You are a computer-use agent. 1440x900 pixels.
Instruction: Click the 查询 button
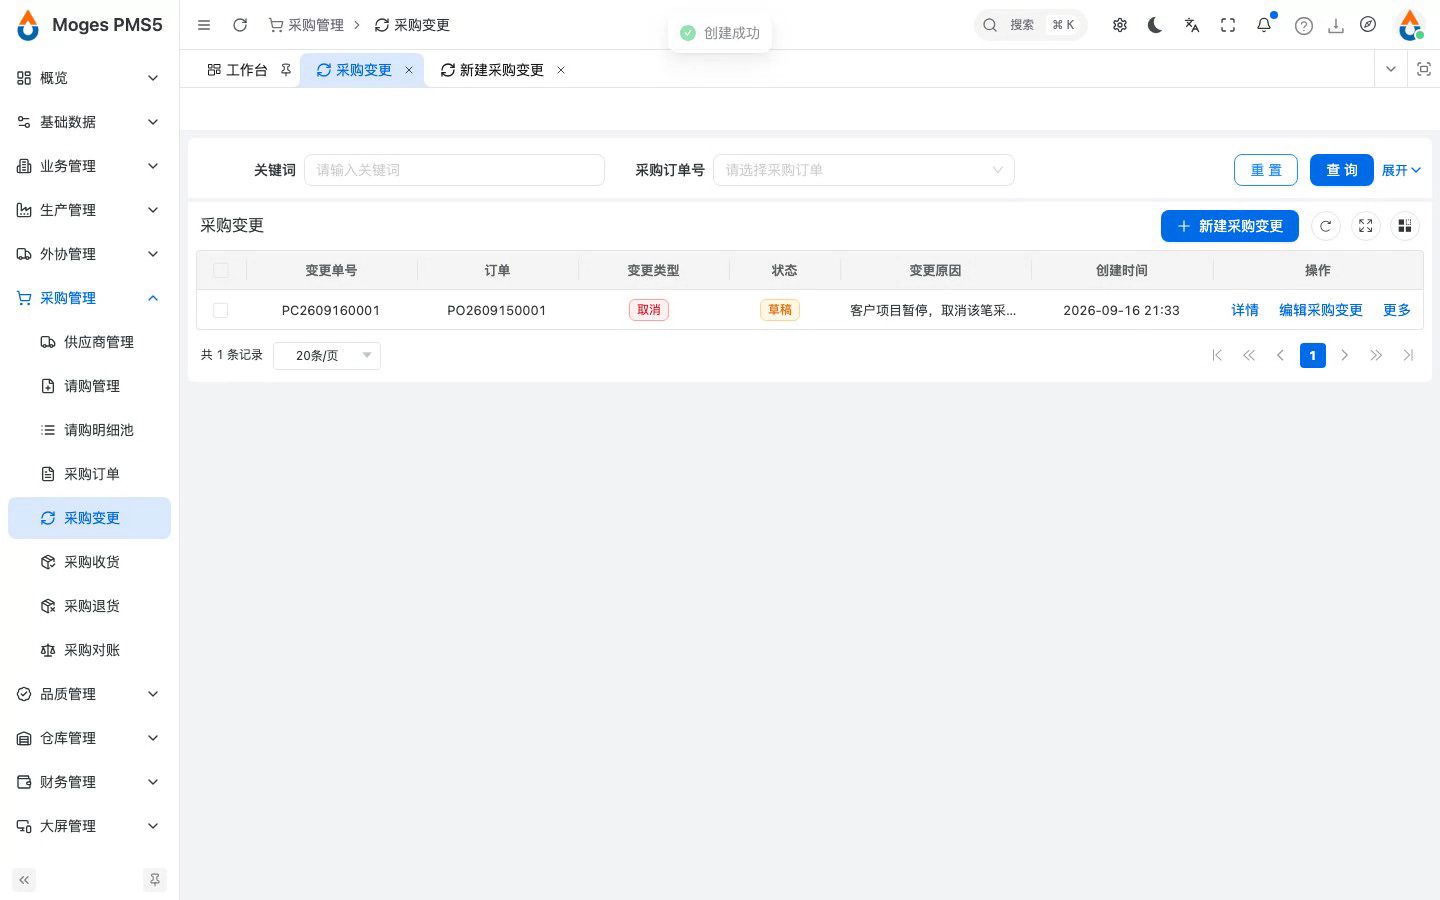(x=1342, y=170)
